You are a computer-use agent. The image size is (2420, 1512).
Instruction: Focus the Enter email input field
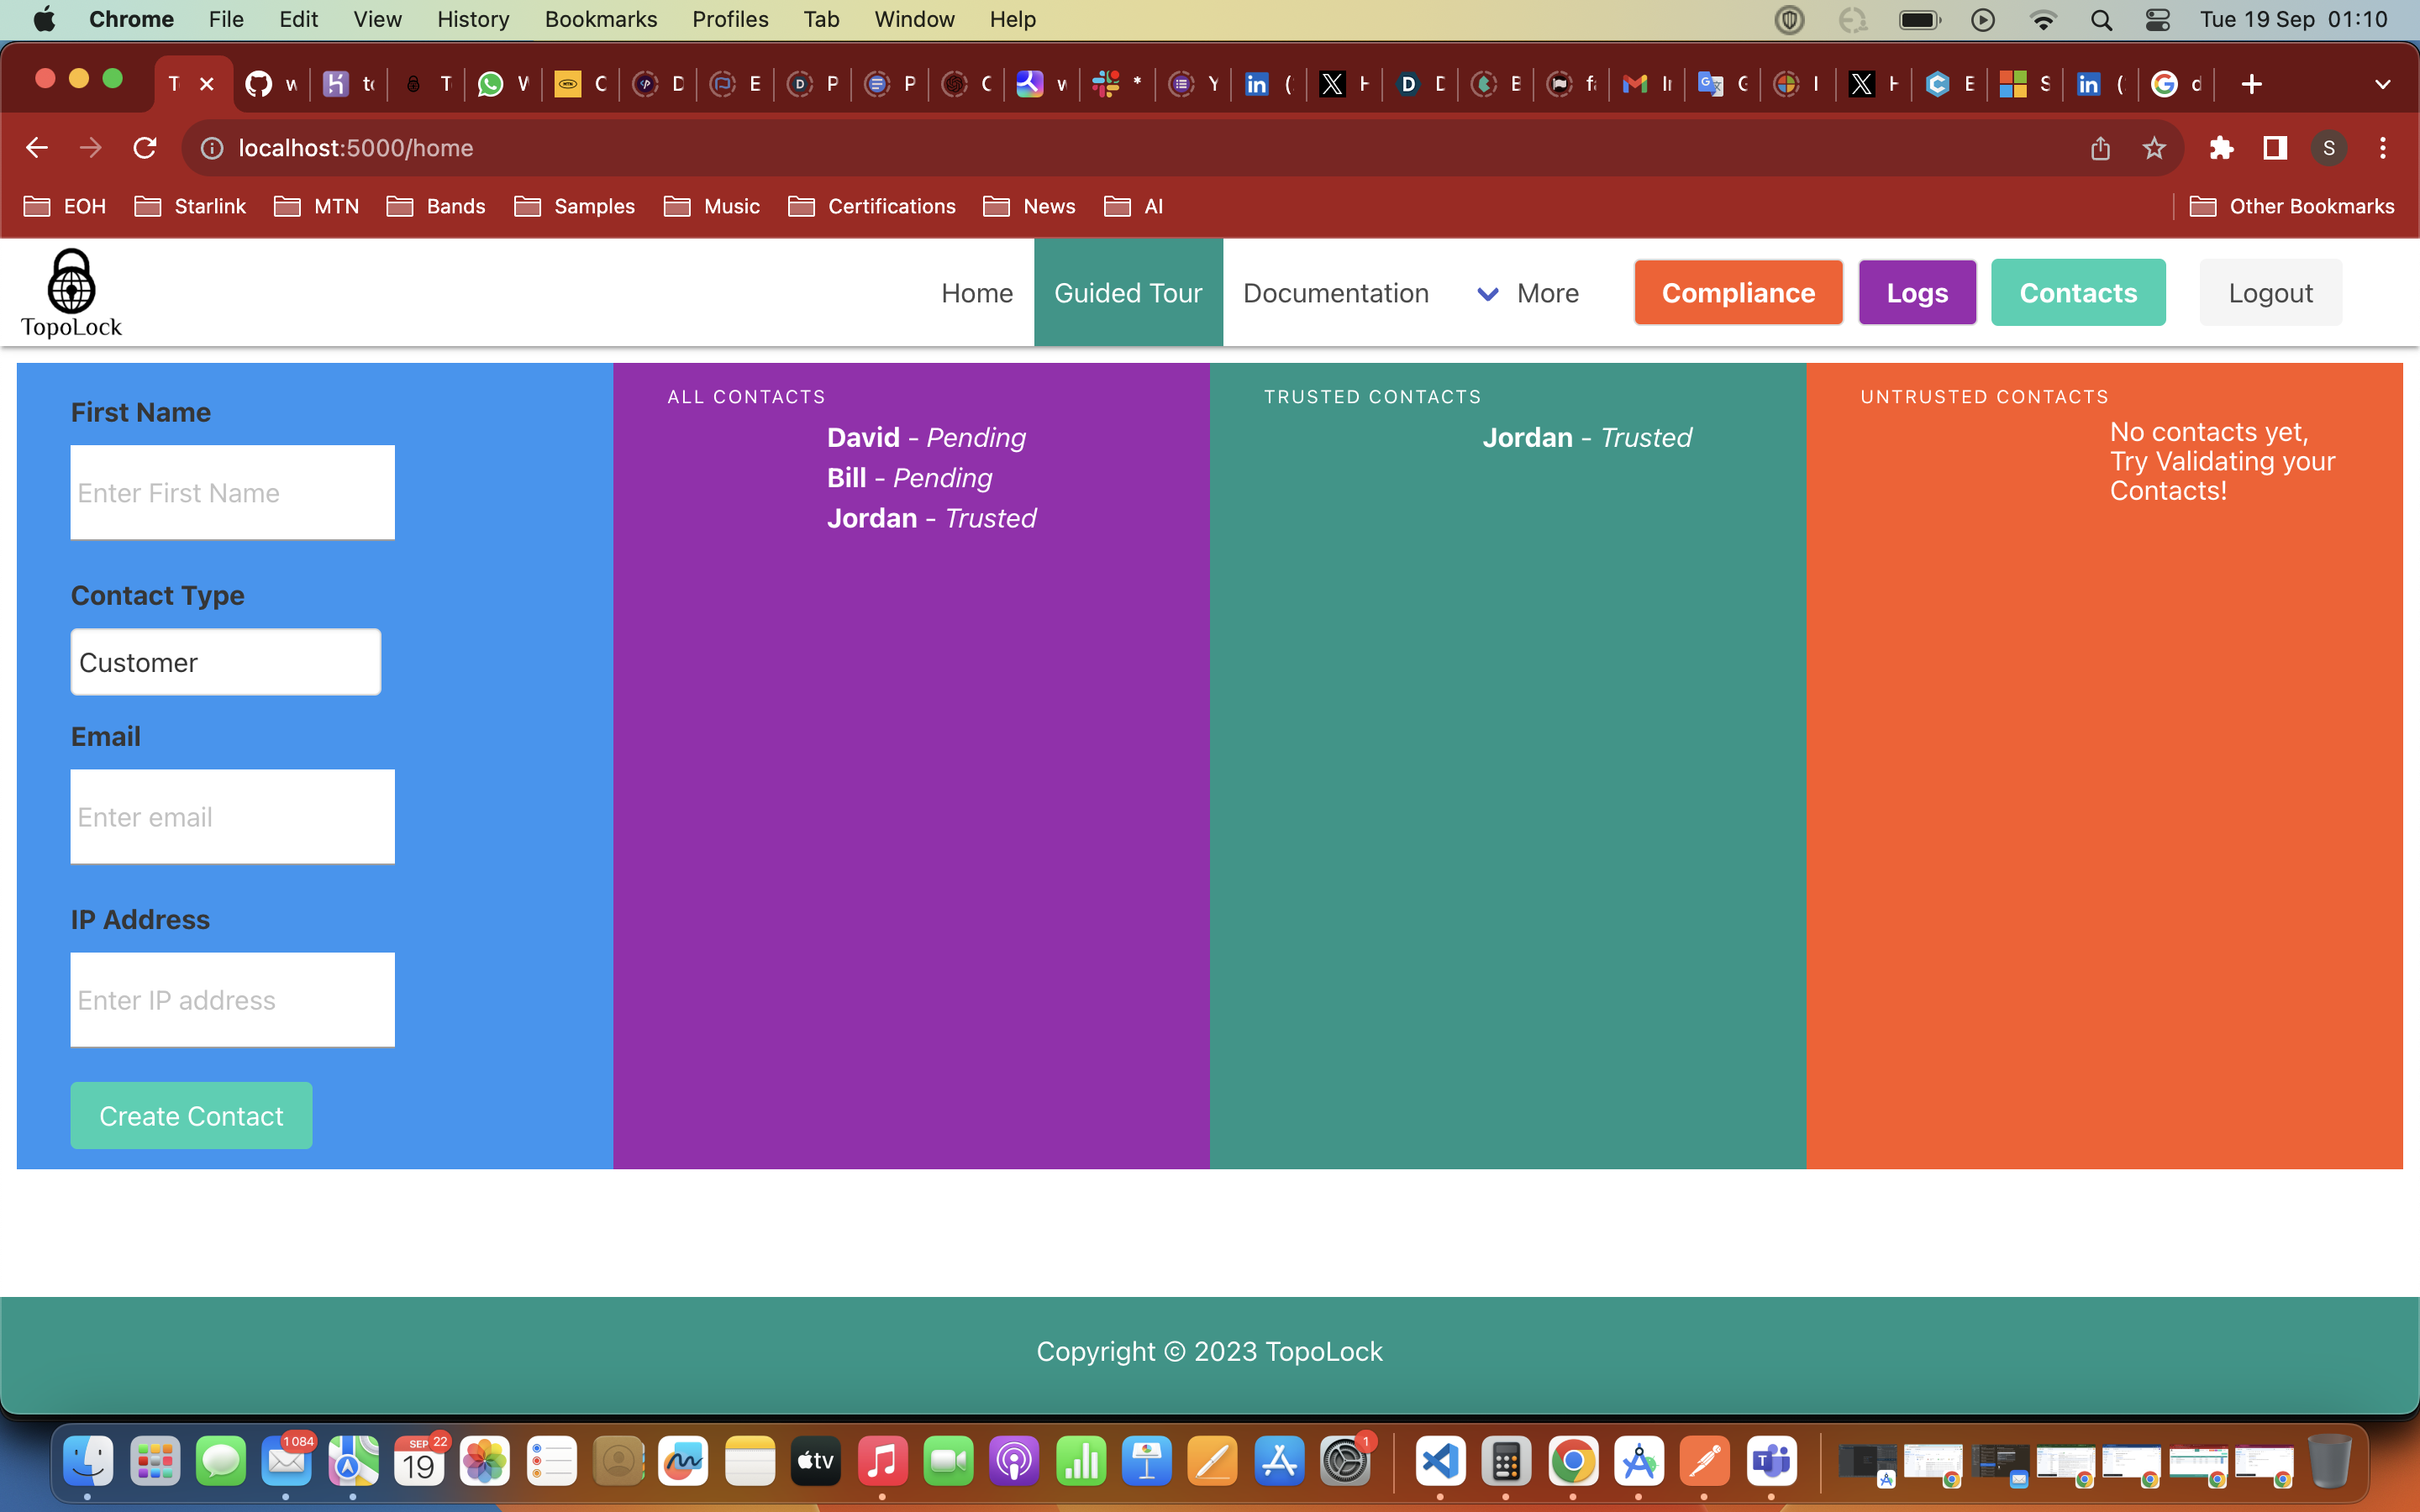233,817
